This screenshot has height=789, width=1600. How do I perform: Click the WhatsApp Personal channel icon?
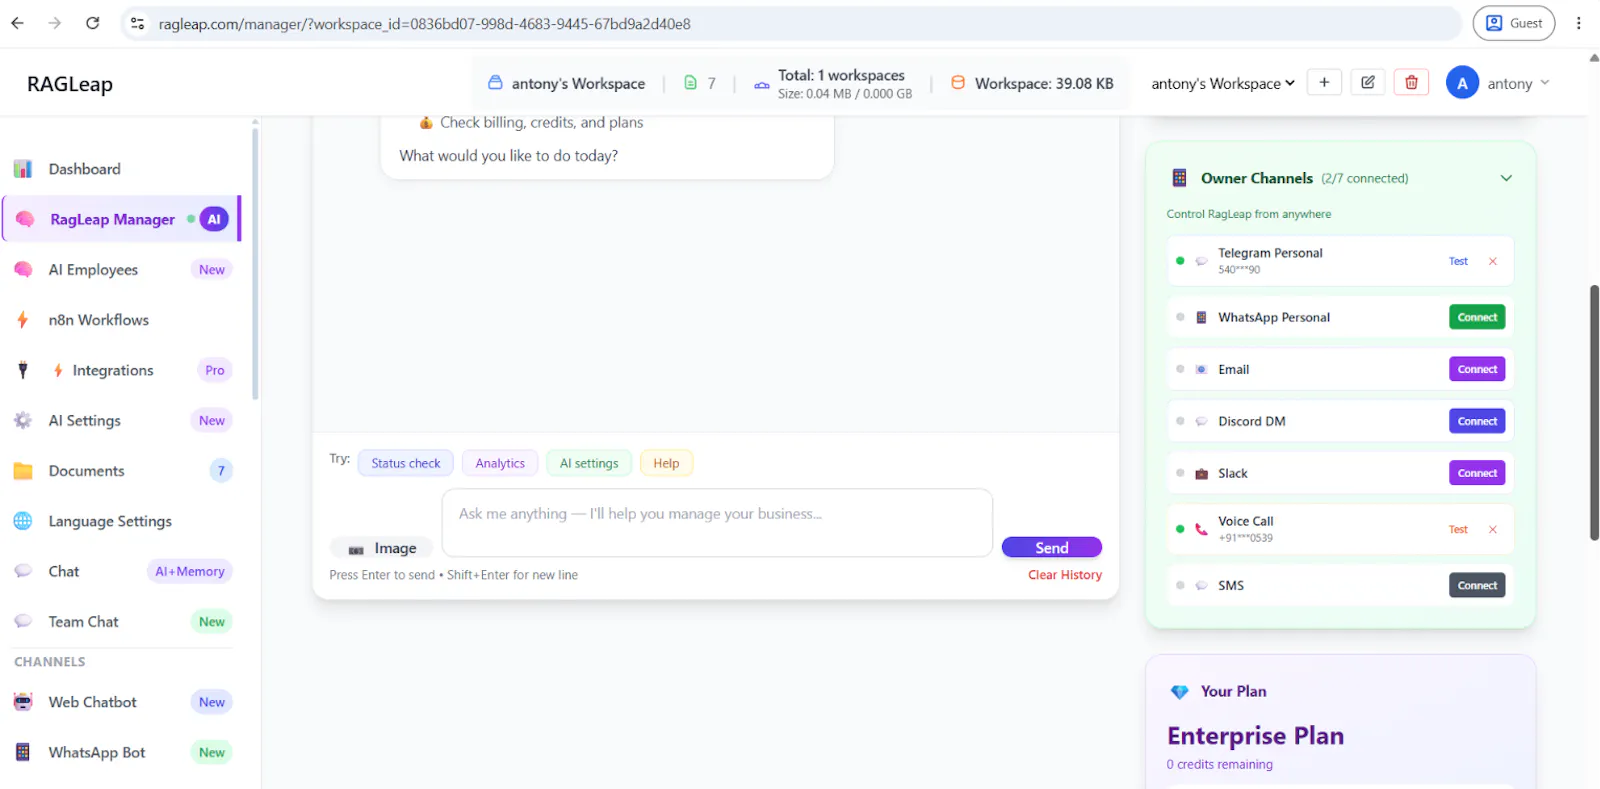click(1201, 317)
